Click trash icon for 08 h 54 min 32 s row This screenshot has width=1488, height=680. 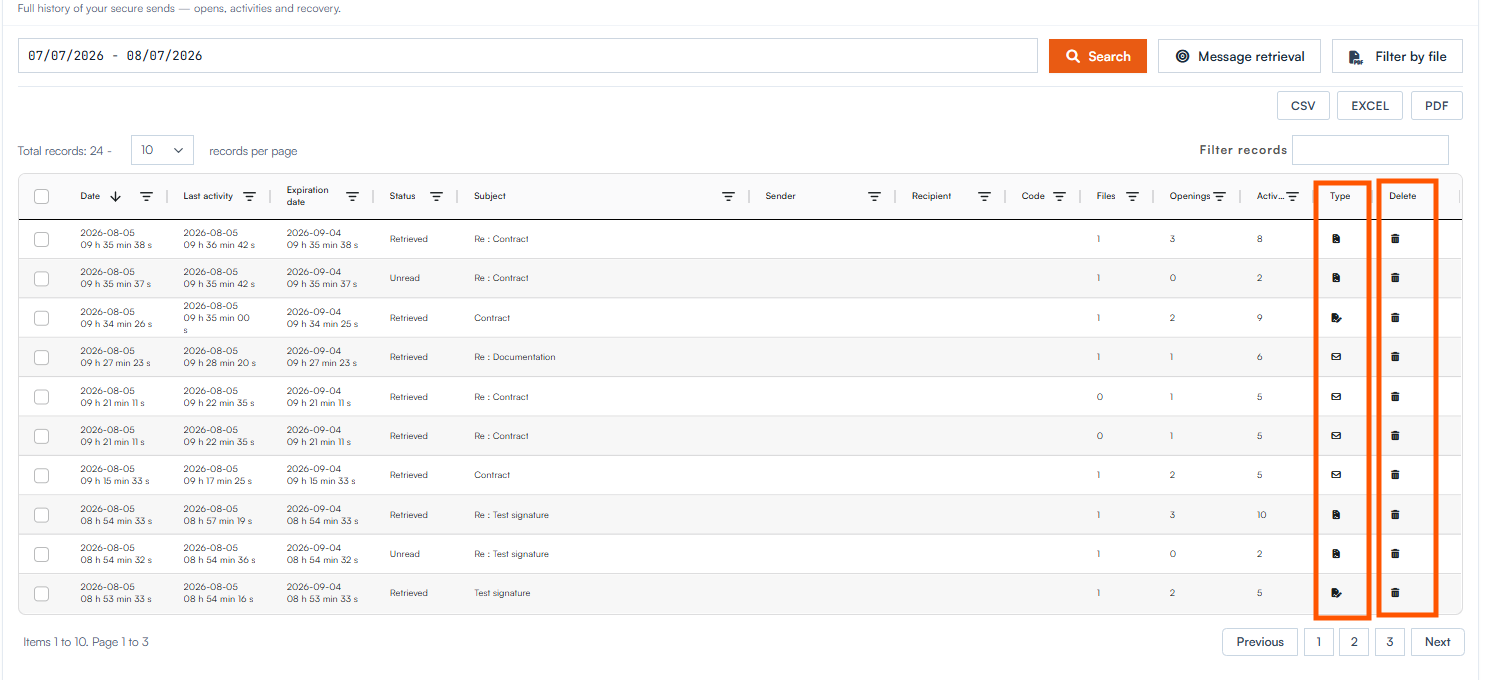coord(1395,554)
